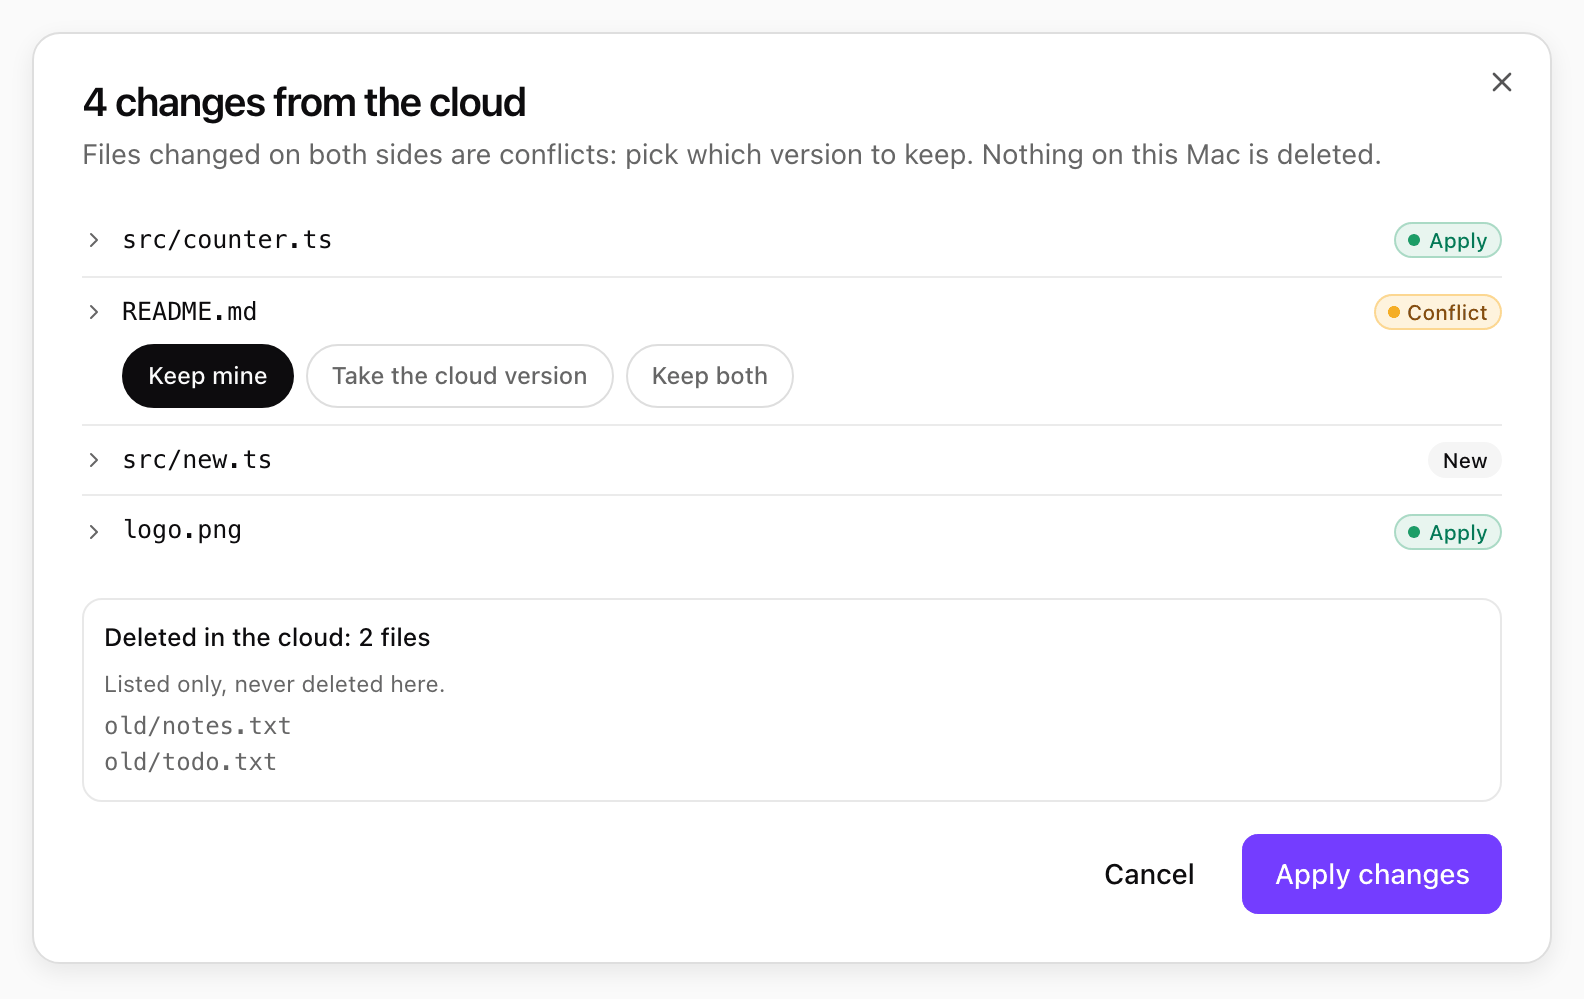The height and width of the screenshot is (999, 1584).
Task: Expand the src/new.ts row chevron
Action: 94,460
